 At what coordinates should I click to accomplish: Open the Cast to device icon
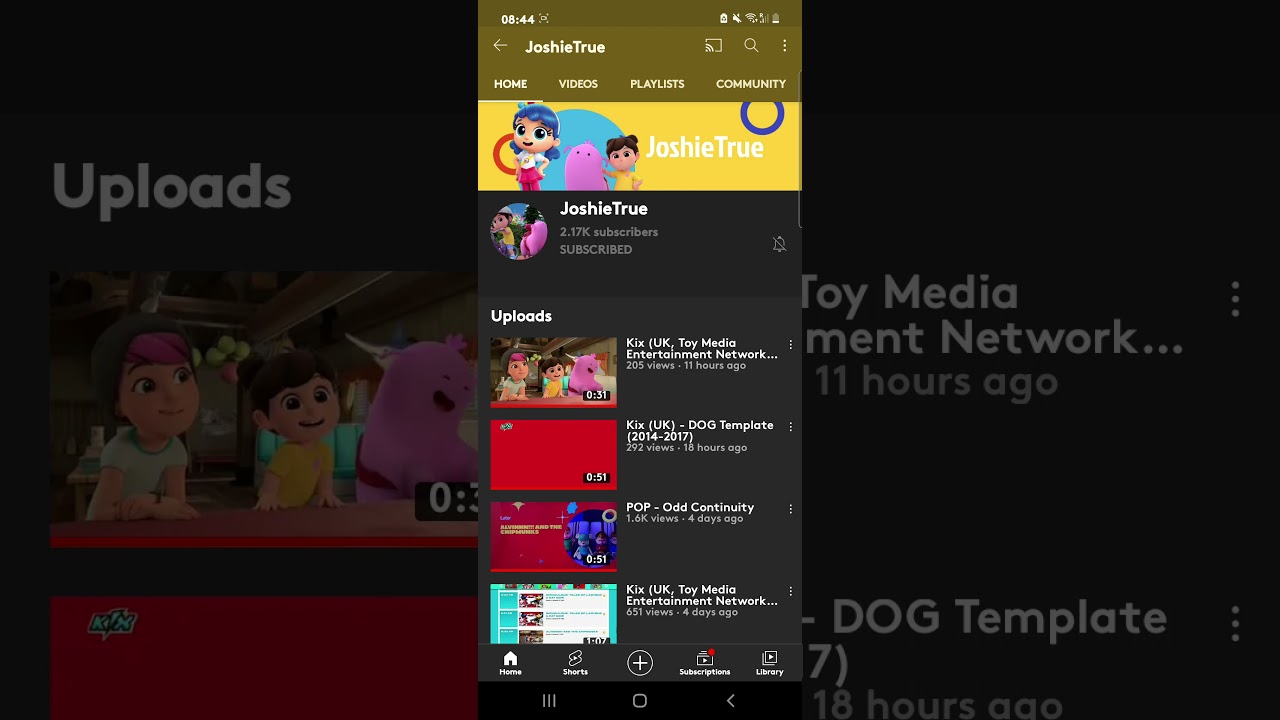[x=713, y=46]
